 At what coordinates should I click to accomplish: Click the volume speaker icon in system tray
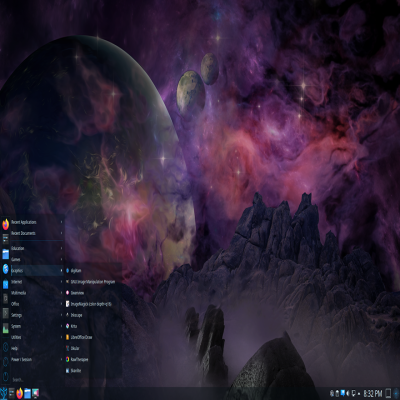coord(348,393)
